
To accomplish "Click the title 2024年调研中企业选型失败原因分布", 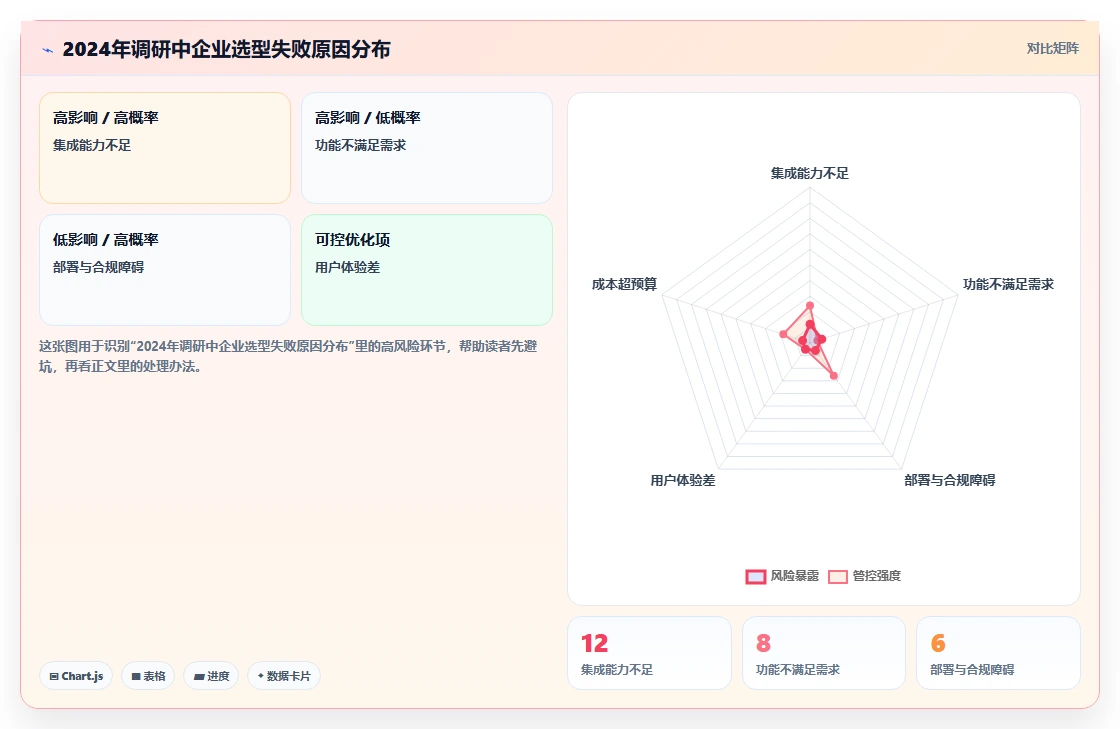I will point(226,49).
